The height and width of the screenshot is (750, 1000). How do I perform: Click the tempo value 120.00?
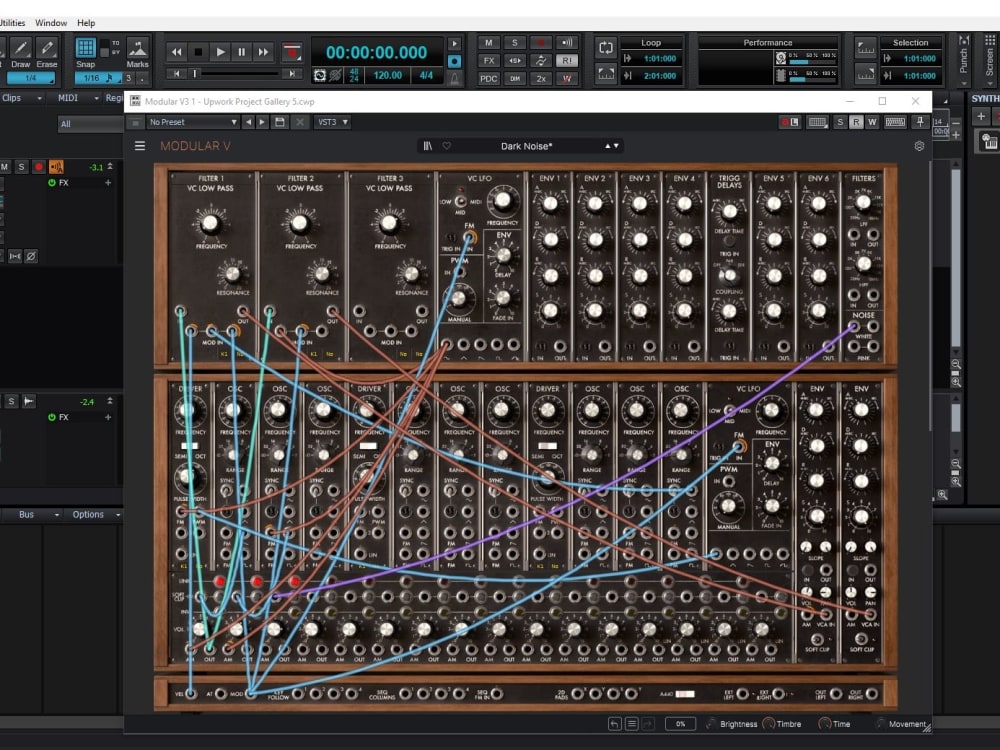coord(387,75)
